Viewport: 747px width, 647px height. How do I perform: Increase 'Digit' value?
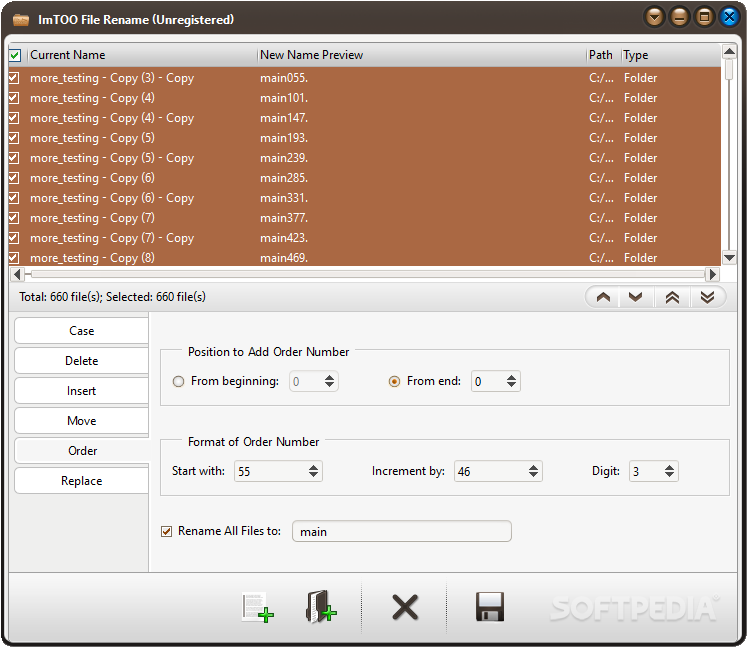669,467
